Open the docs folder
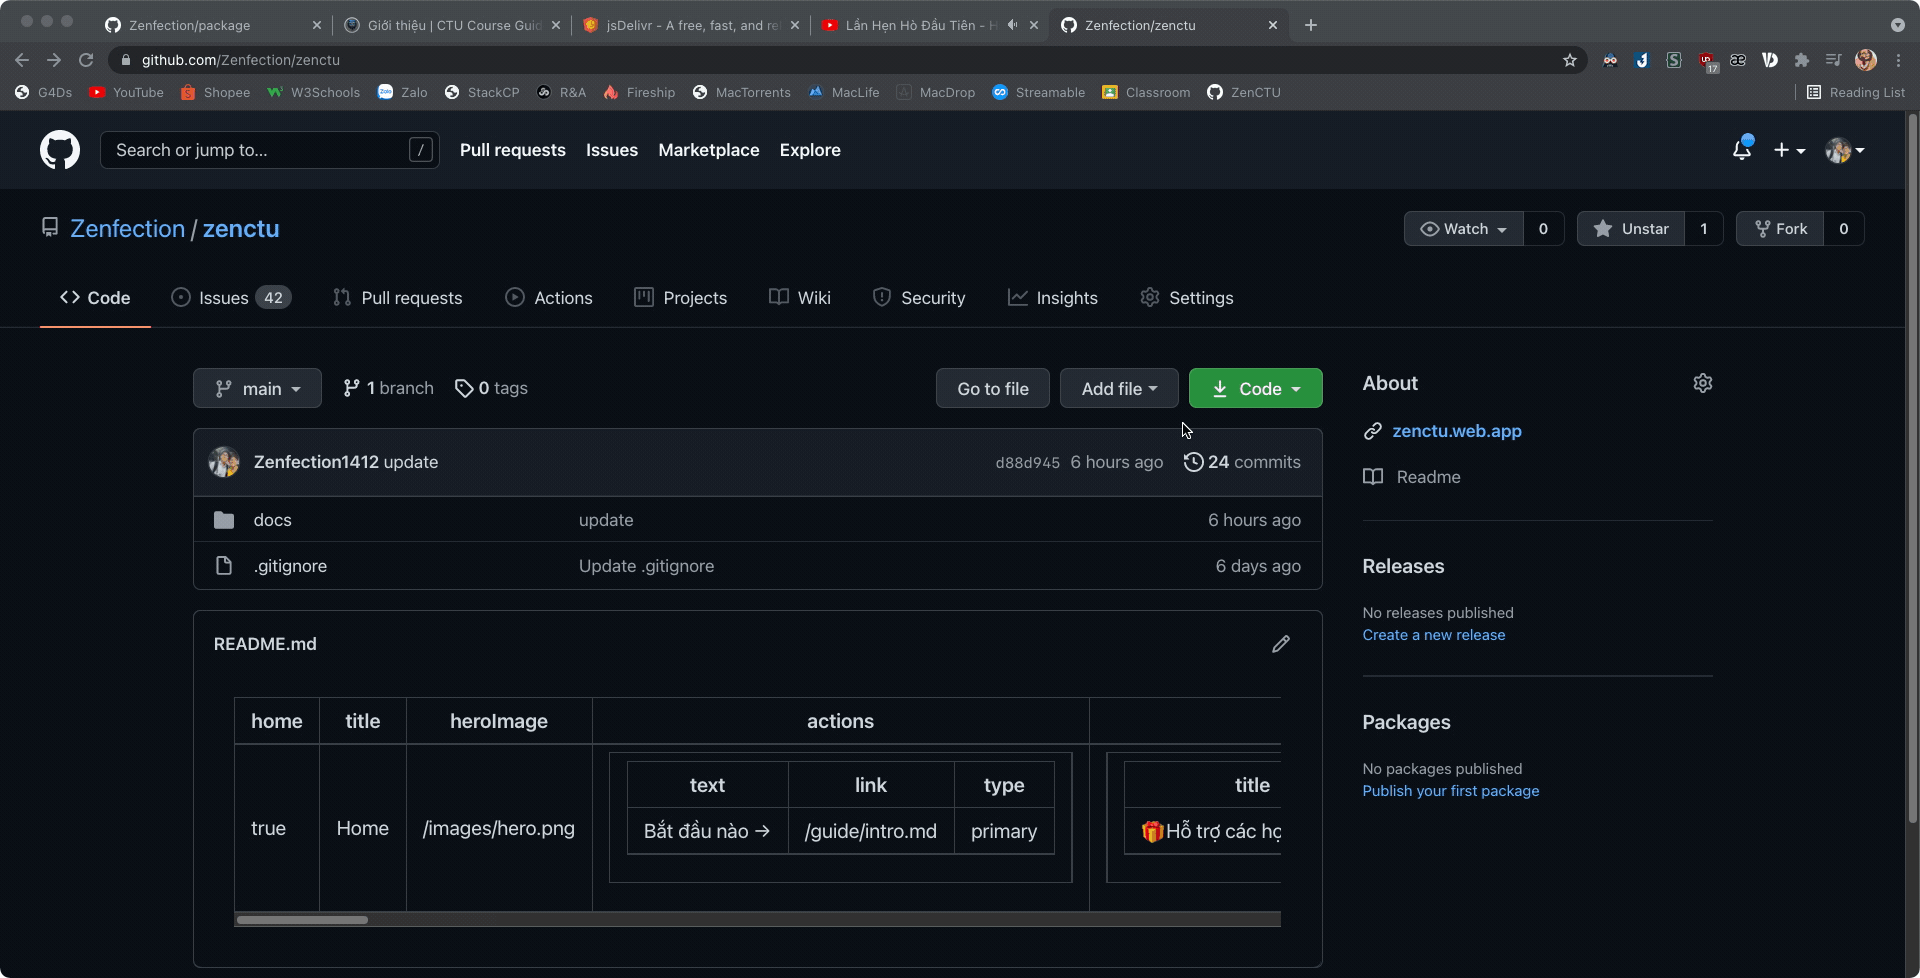 pos(272,520)
